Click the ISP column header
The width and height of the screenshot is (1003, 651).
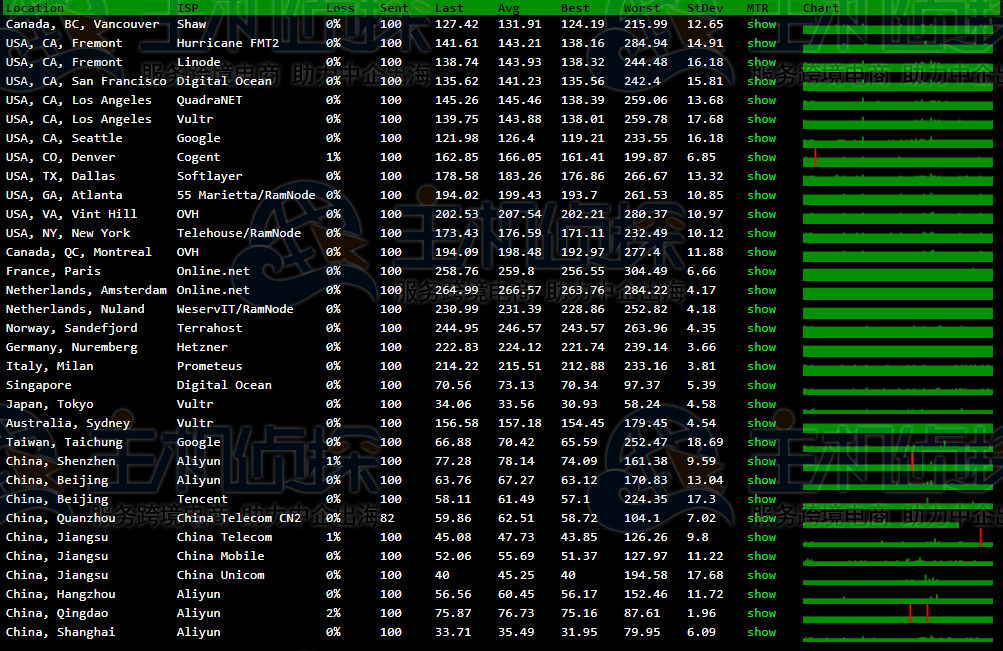[187, 8]
